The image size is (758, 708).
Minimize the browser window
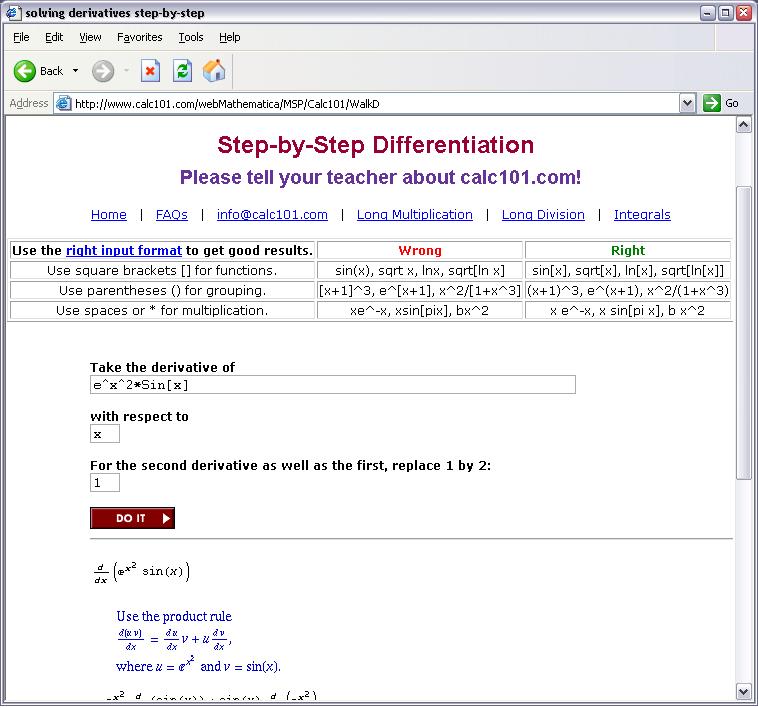coord(708,13)
